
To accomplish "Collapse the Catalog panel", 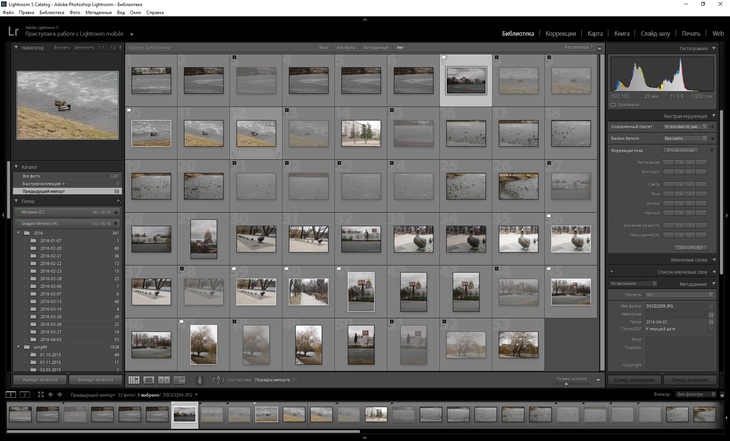I will point(17,167).
